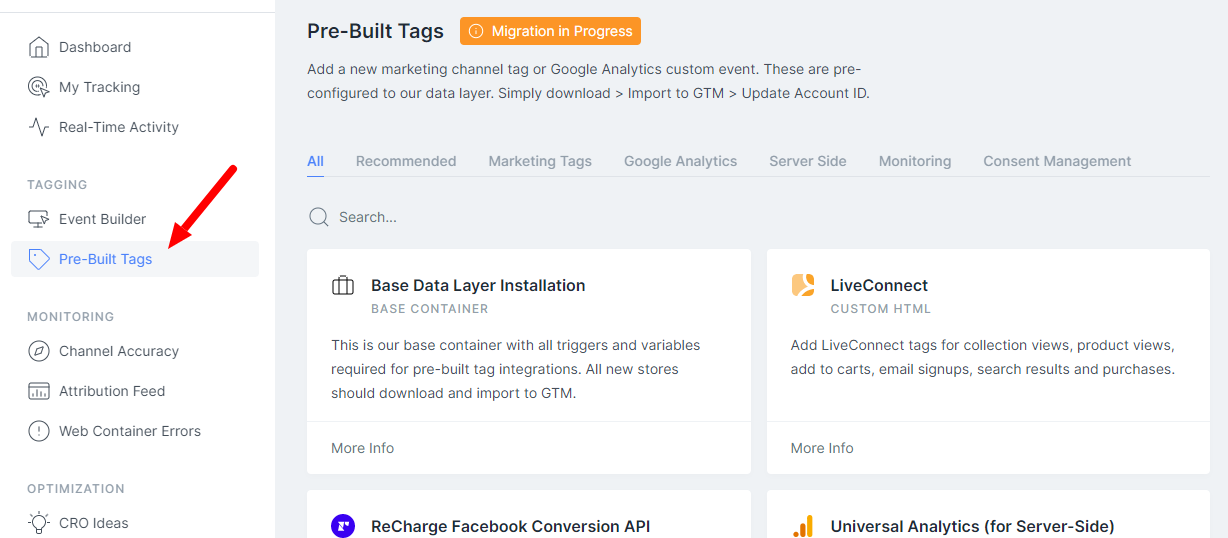Focus the Search tags input field
This screenshot has width=1228, height=538.
[758, 217]
